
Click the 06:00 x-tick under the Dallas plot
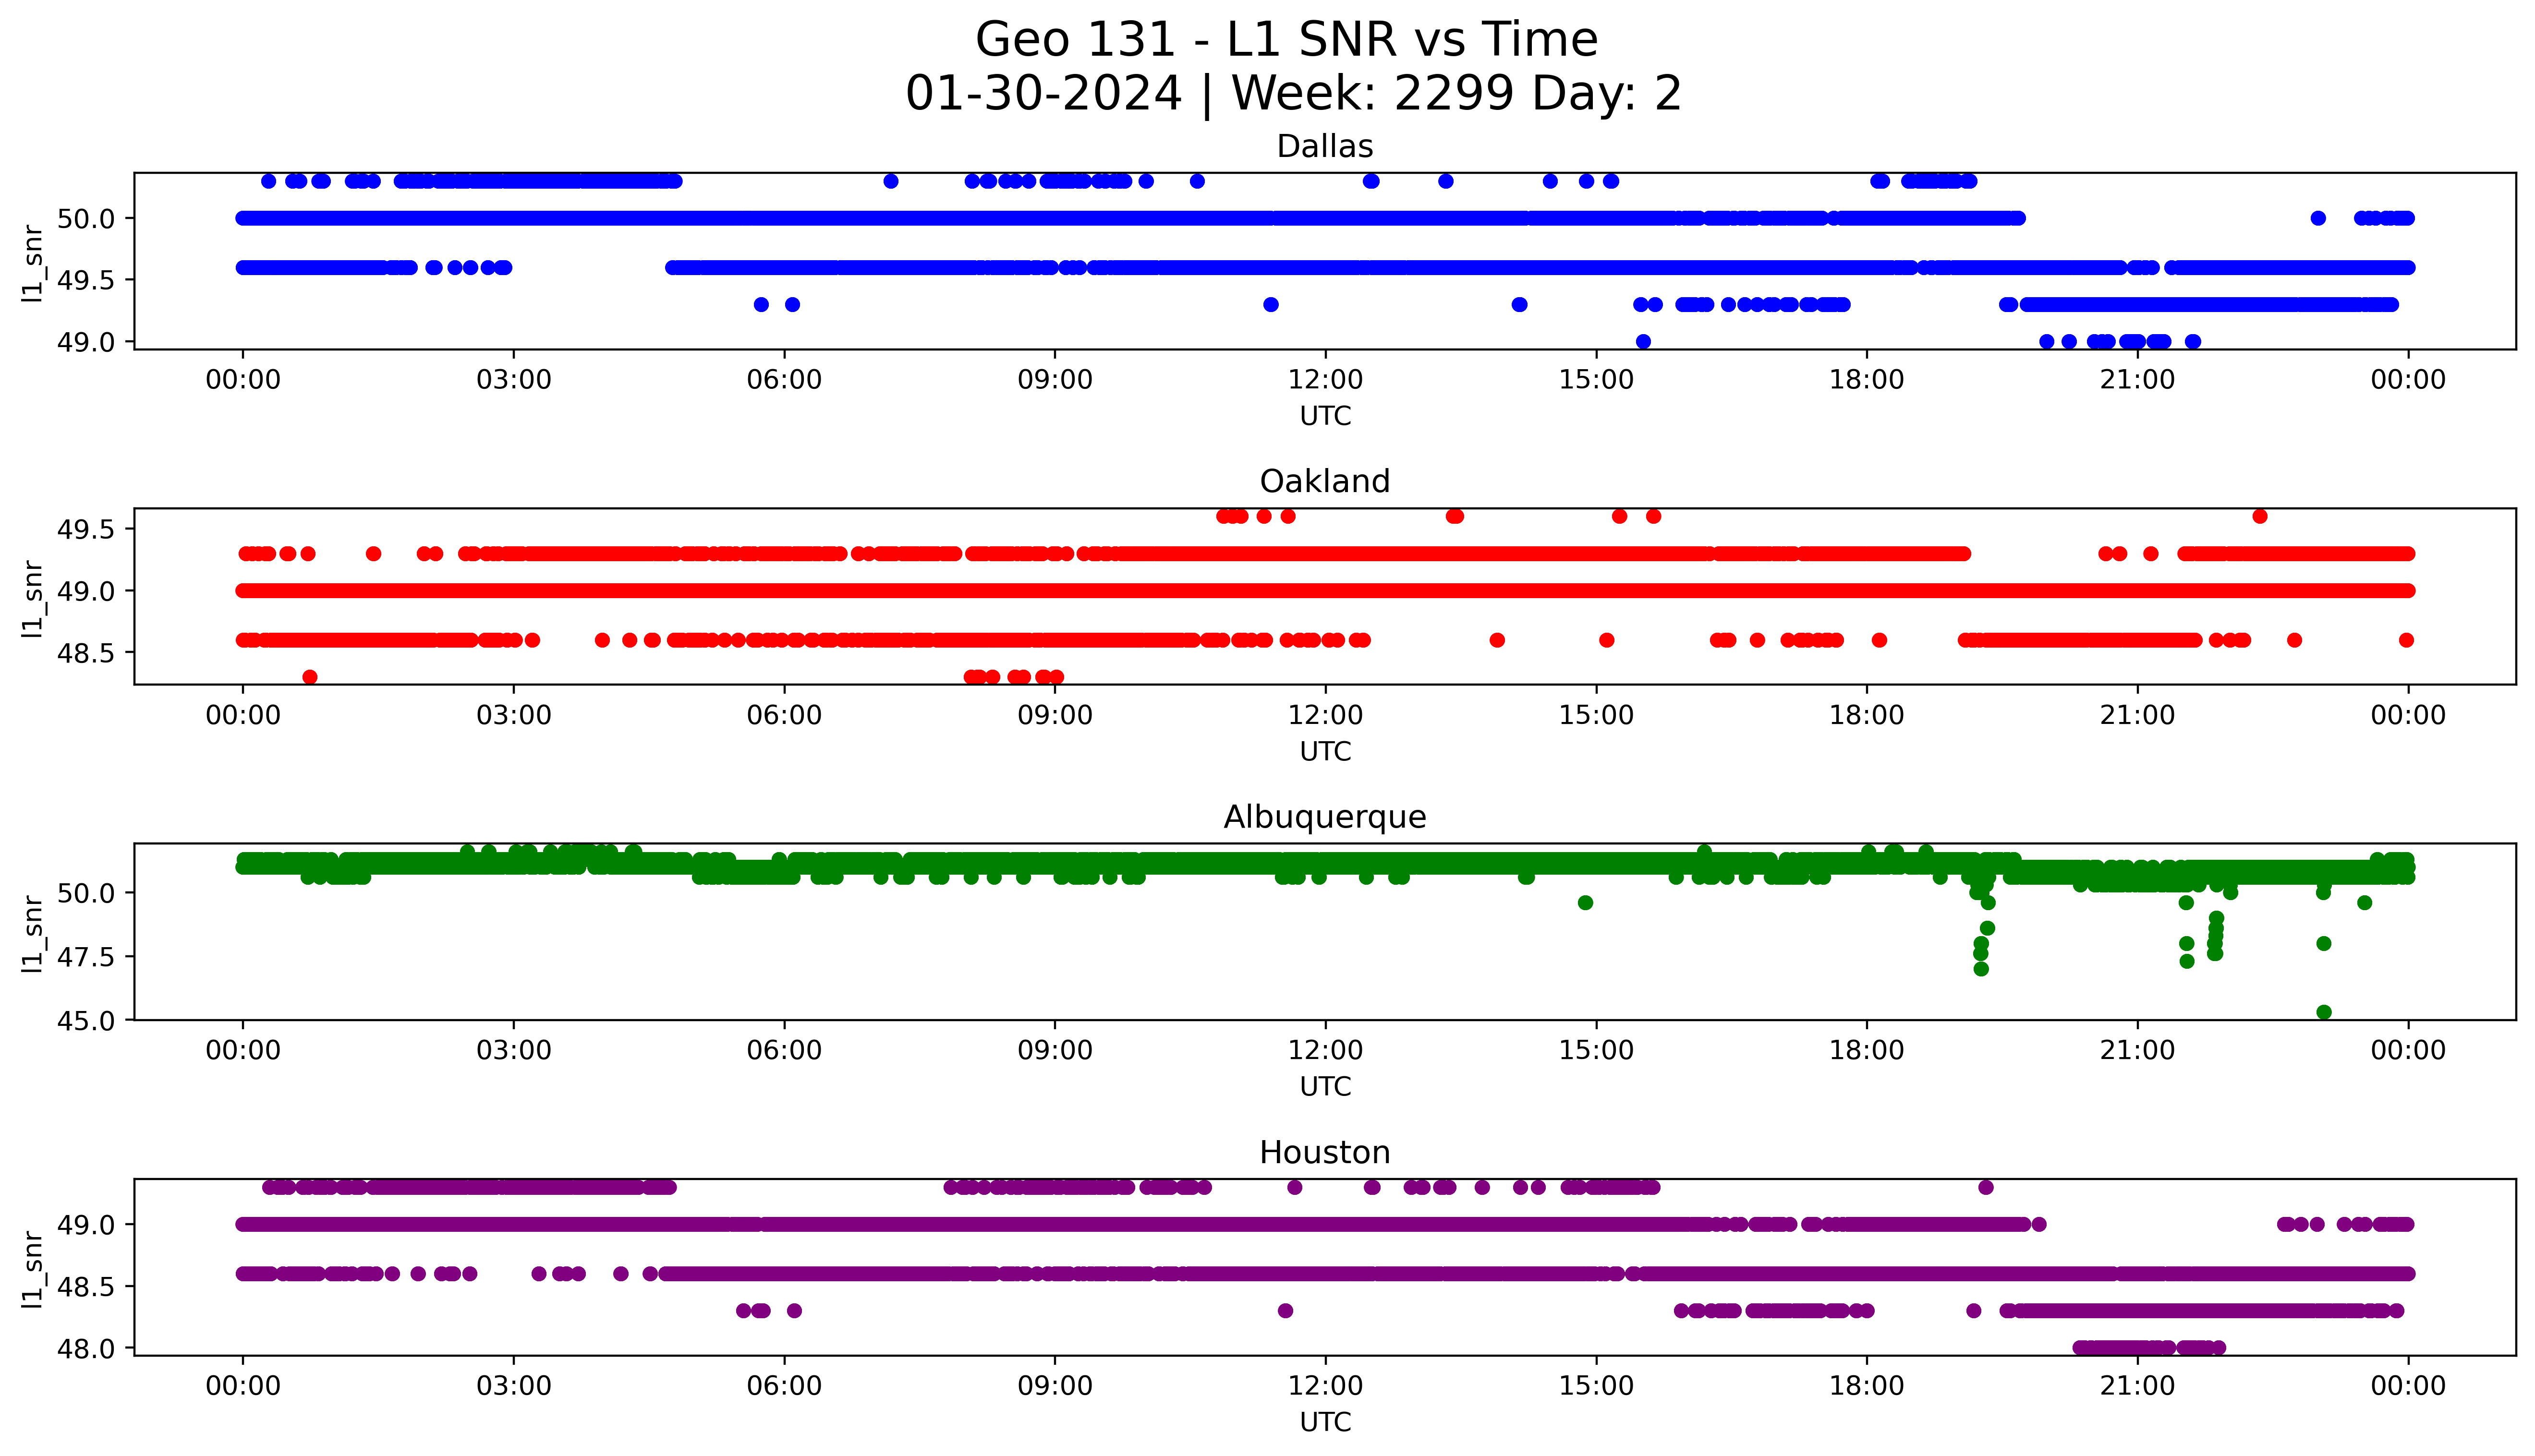(x=785, y=380)
